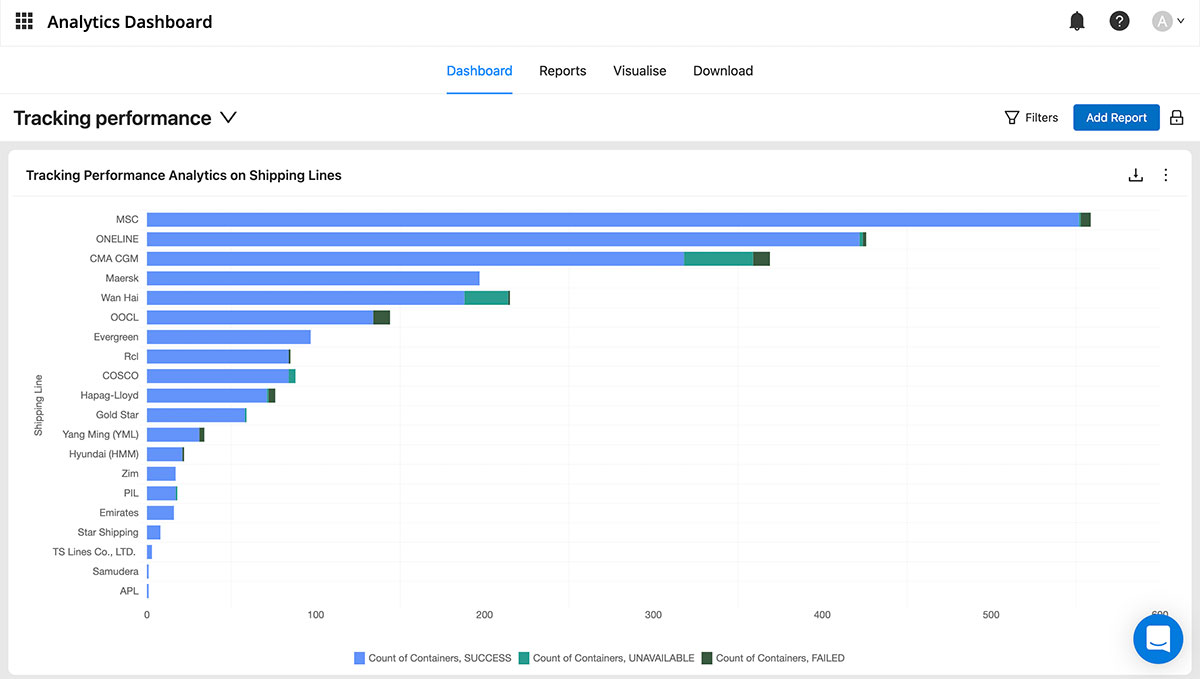Open the user avatar account menu

point(1167,21)
